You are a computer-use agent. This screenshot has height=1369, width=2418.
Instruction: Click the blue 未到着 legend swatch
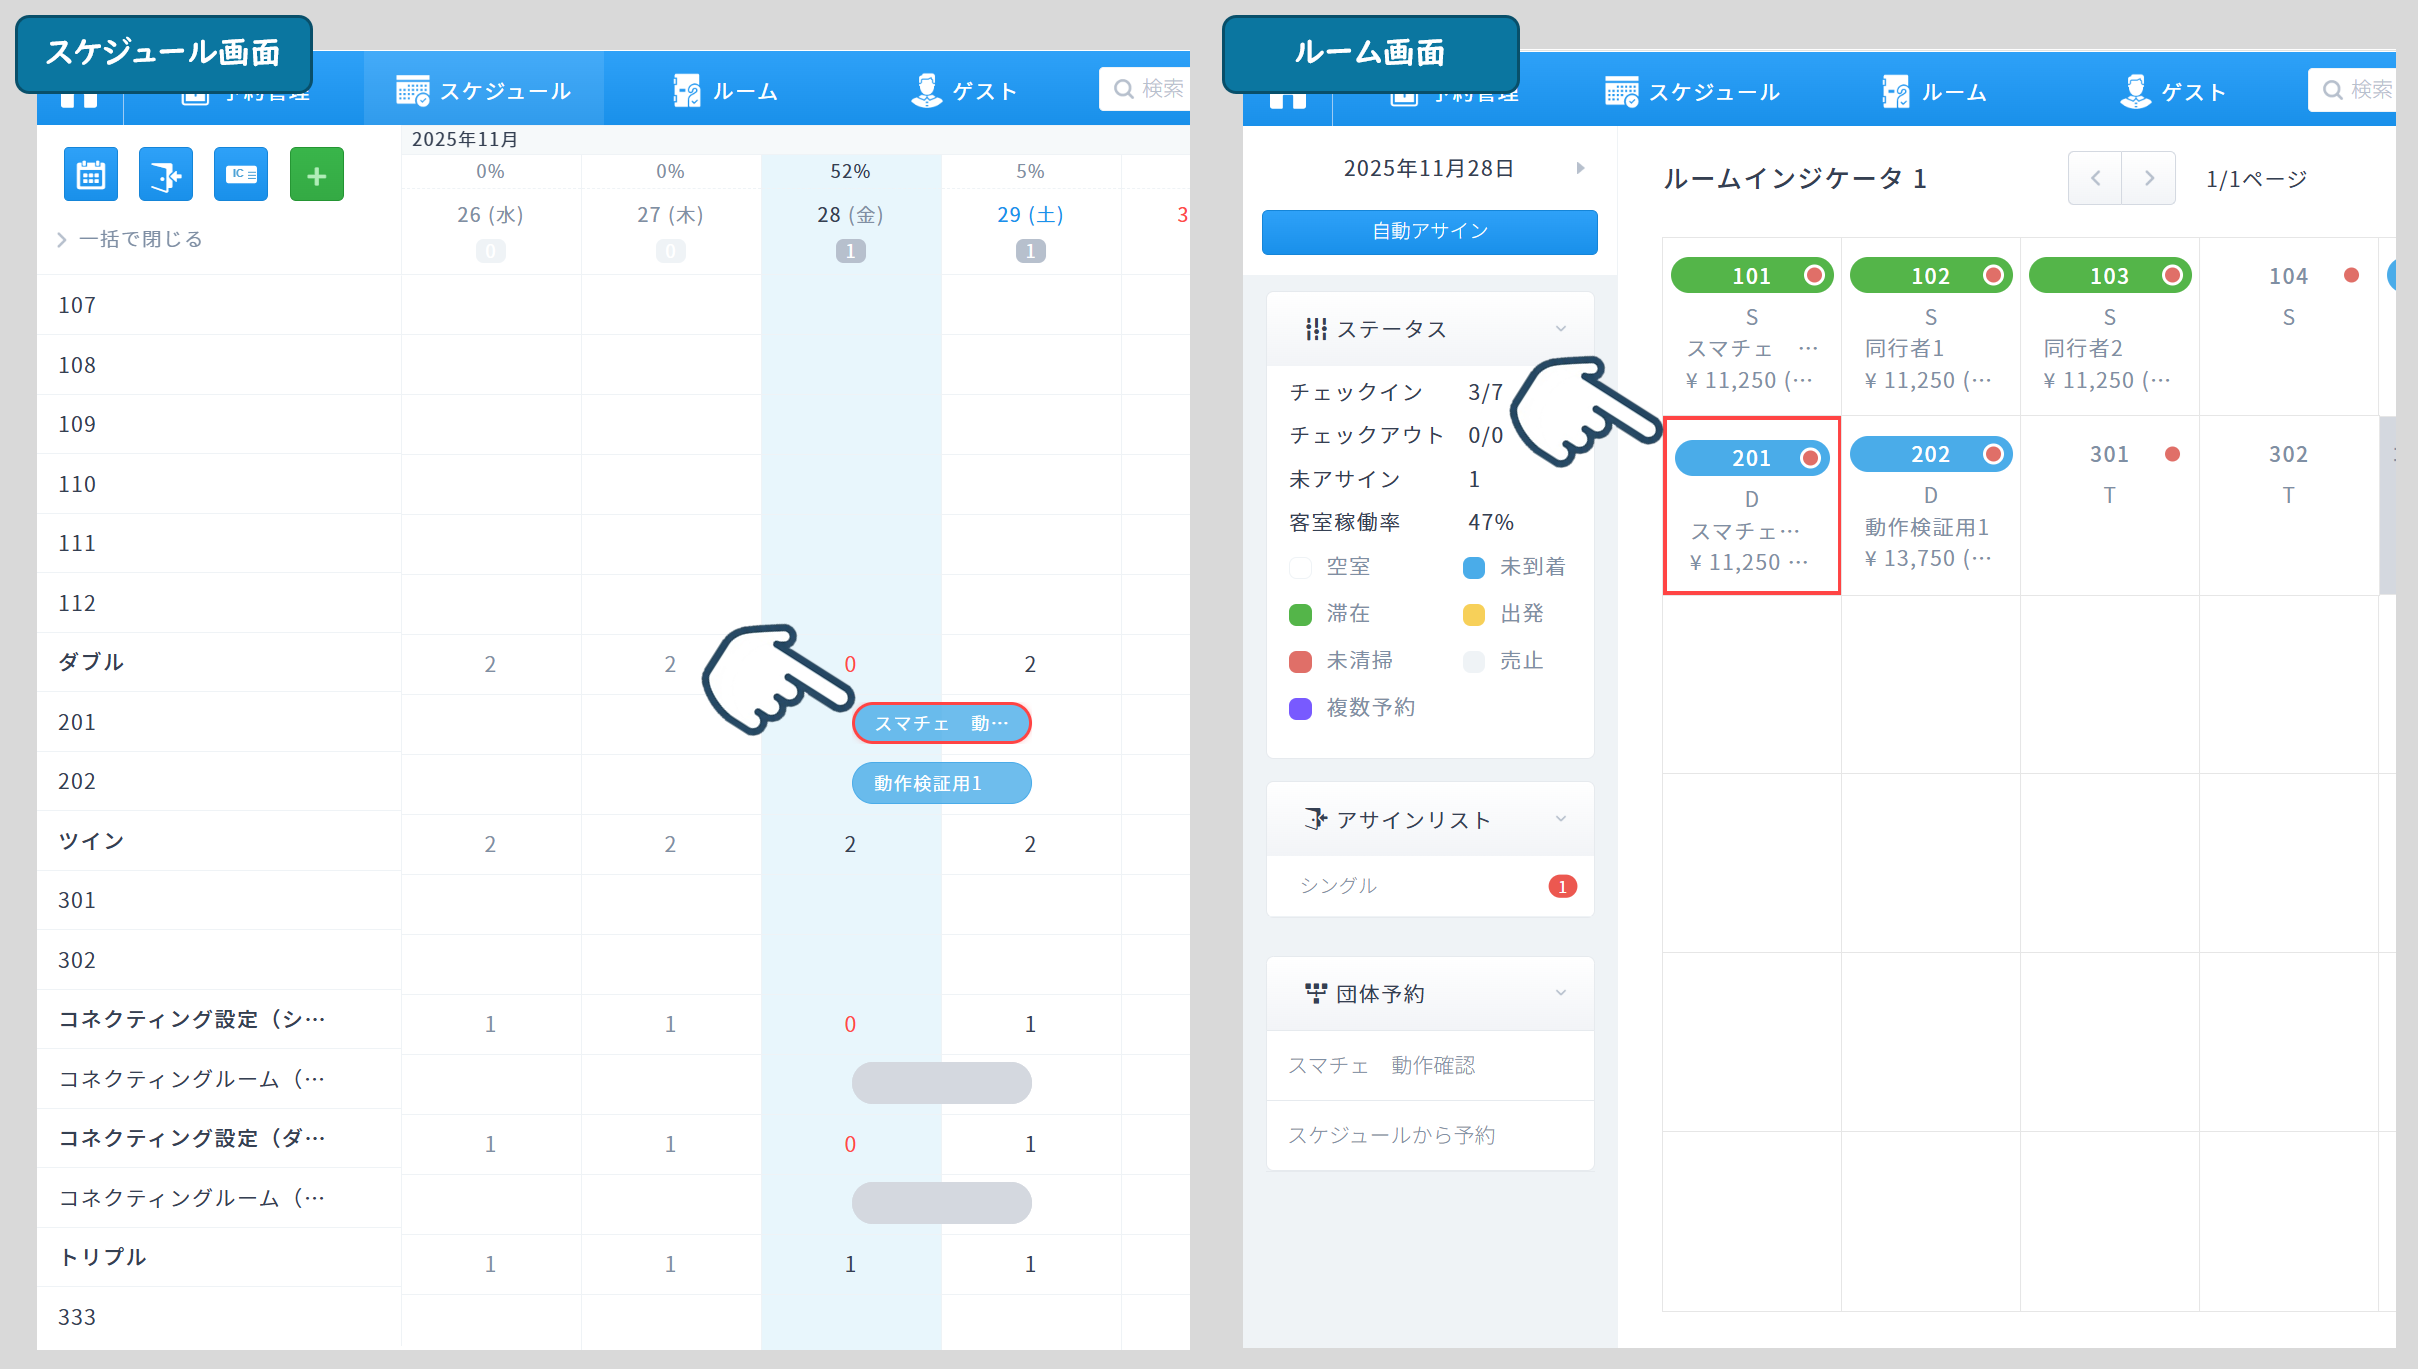click(x=1474, y=568)
